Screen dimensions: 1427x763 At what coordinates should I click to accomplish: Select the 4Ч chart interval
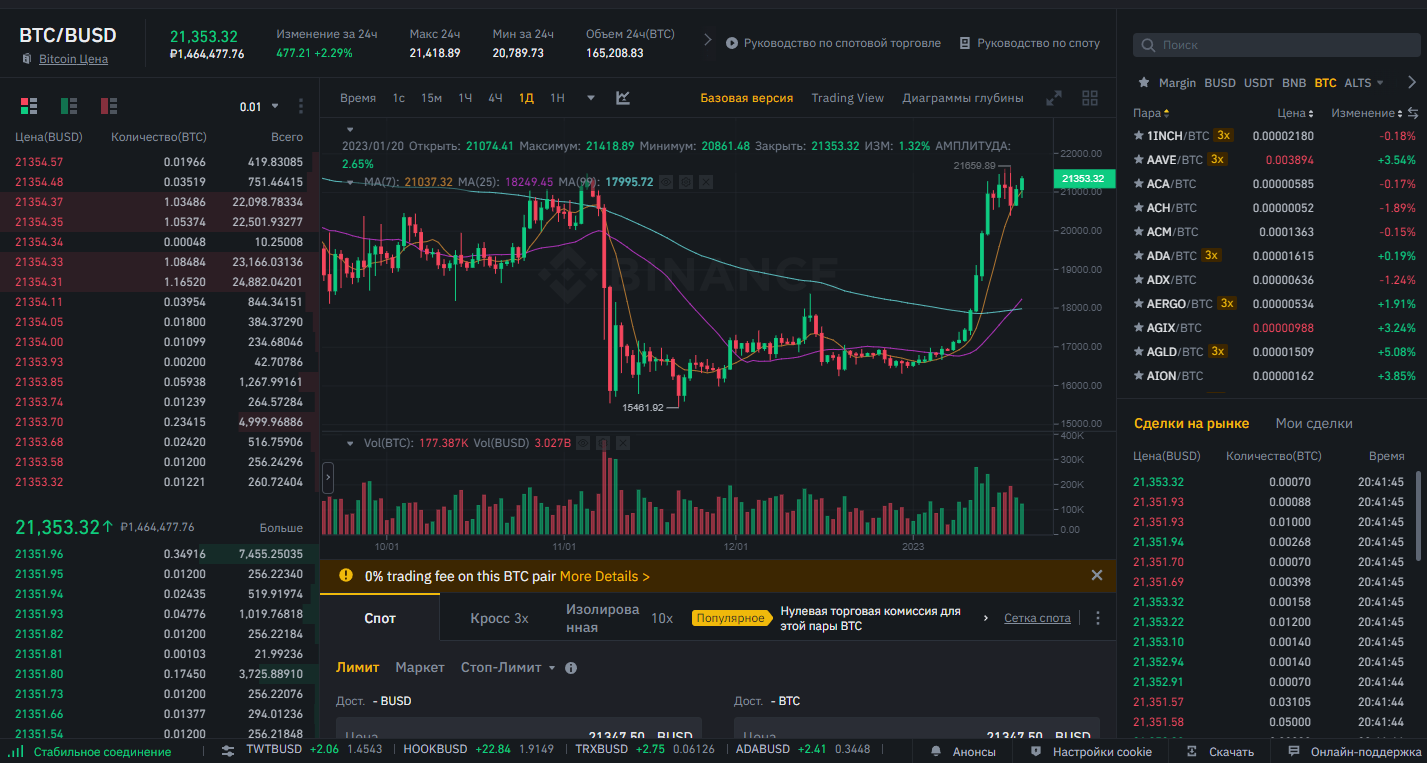click(495, 98)
